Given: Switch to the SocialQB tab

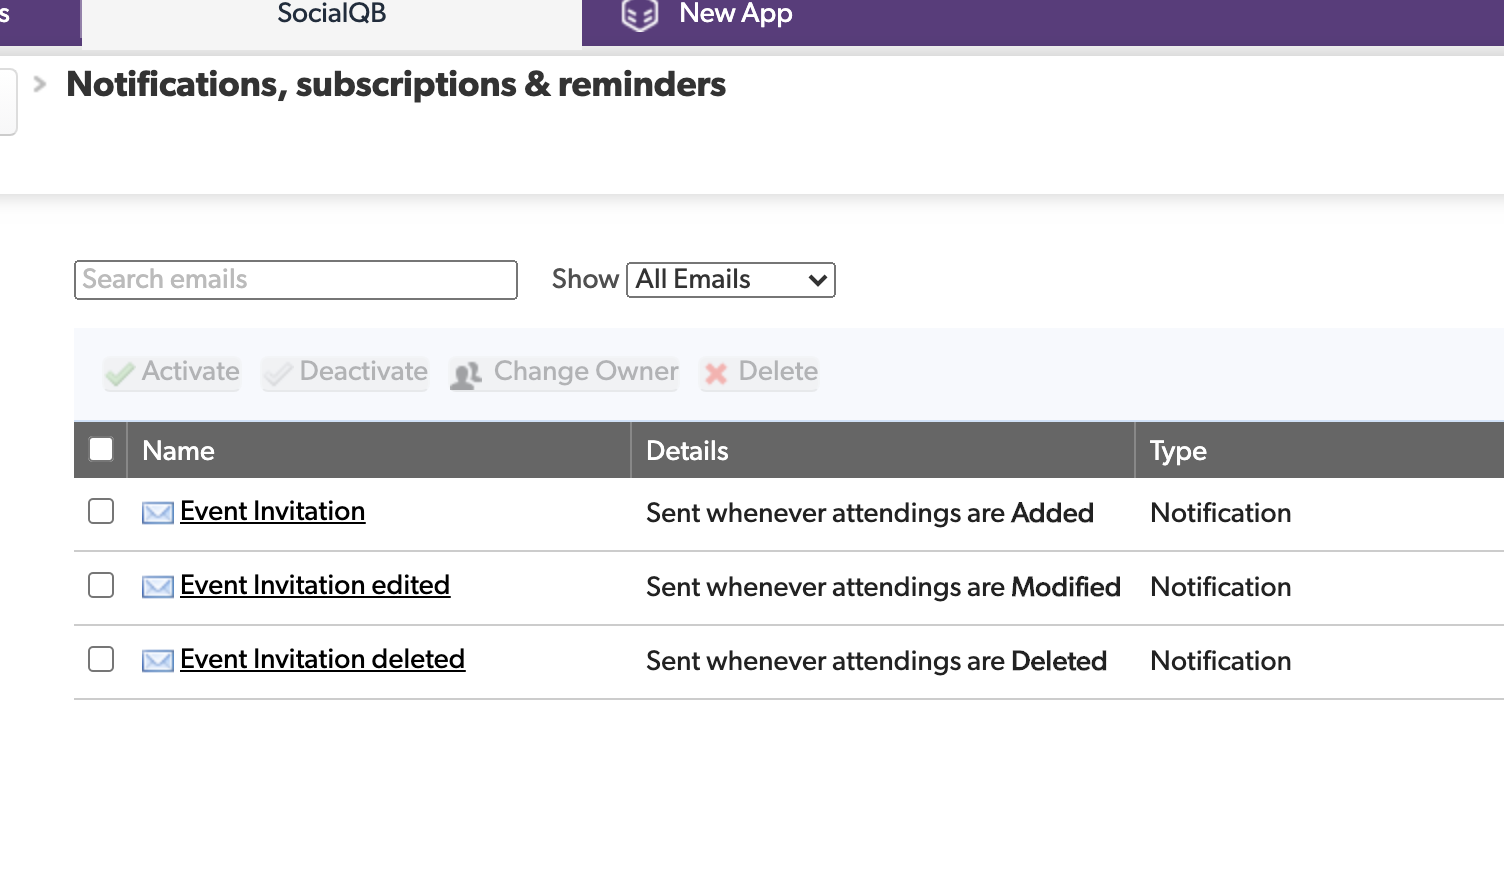Looking at the screenshot, I should click(331, 15).
